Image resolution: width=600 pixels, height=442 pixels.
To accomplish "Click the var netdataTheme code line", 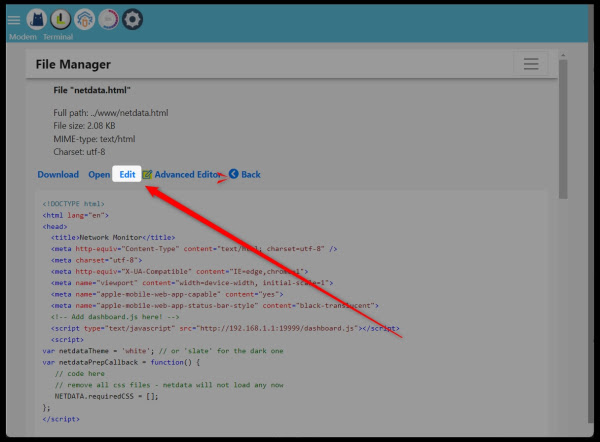I will tap(163, 351).
